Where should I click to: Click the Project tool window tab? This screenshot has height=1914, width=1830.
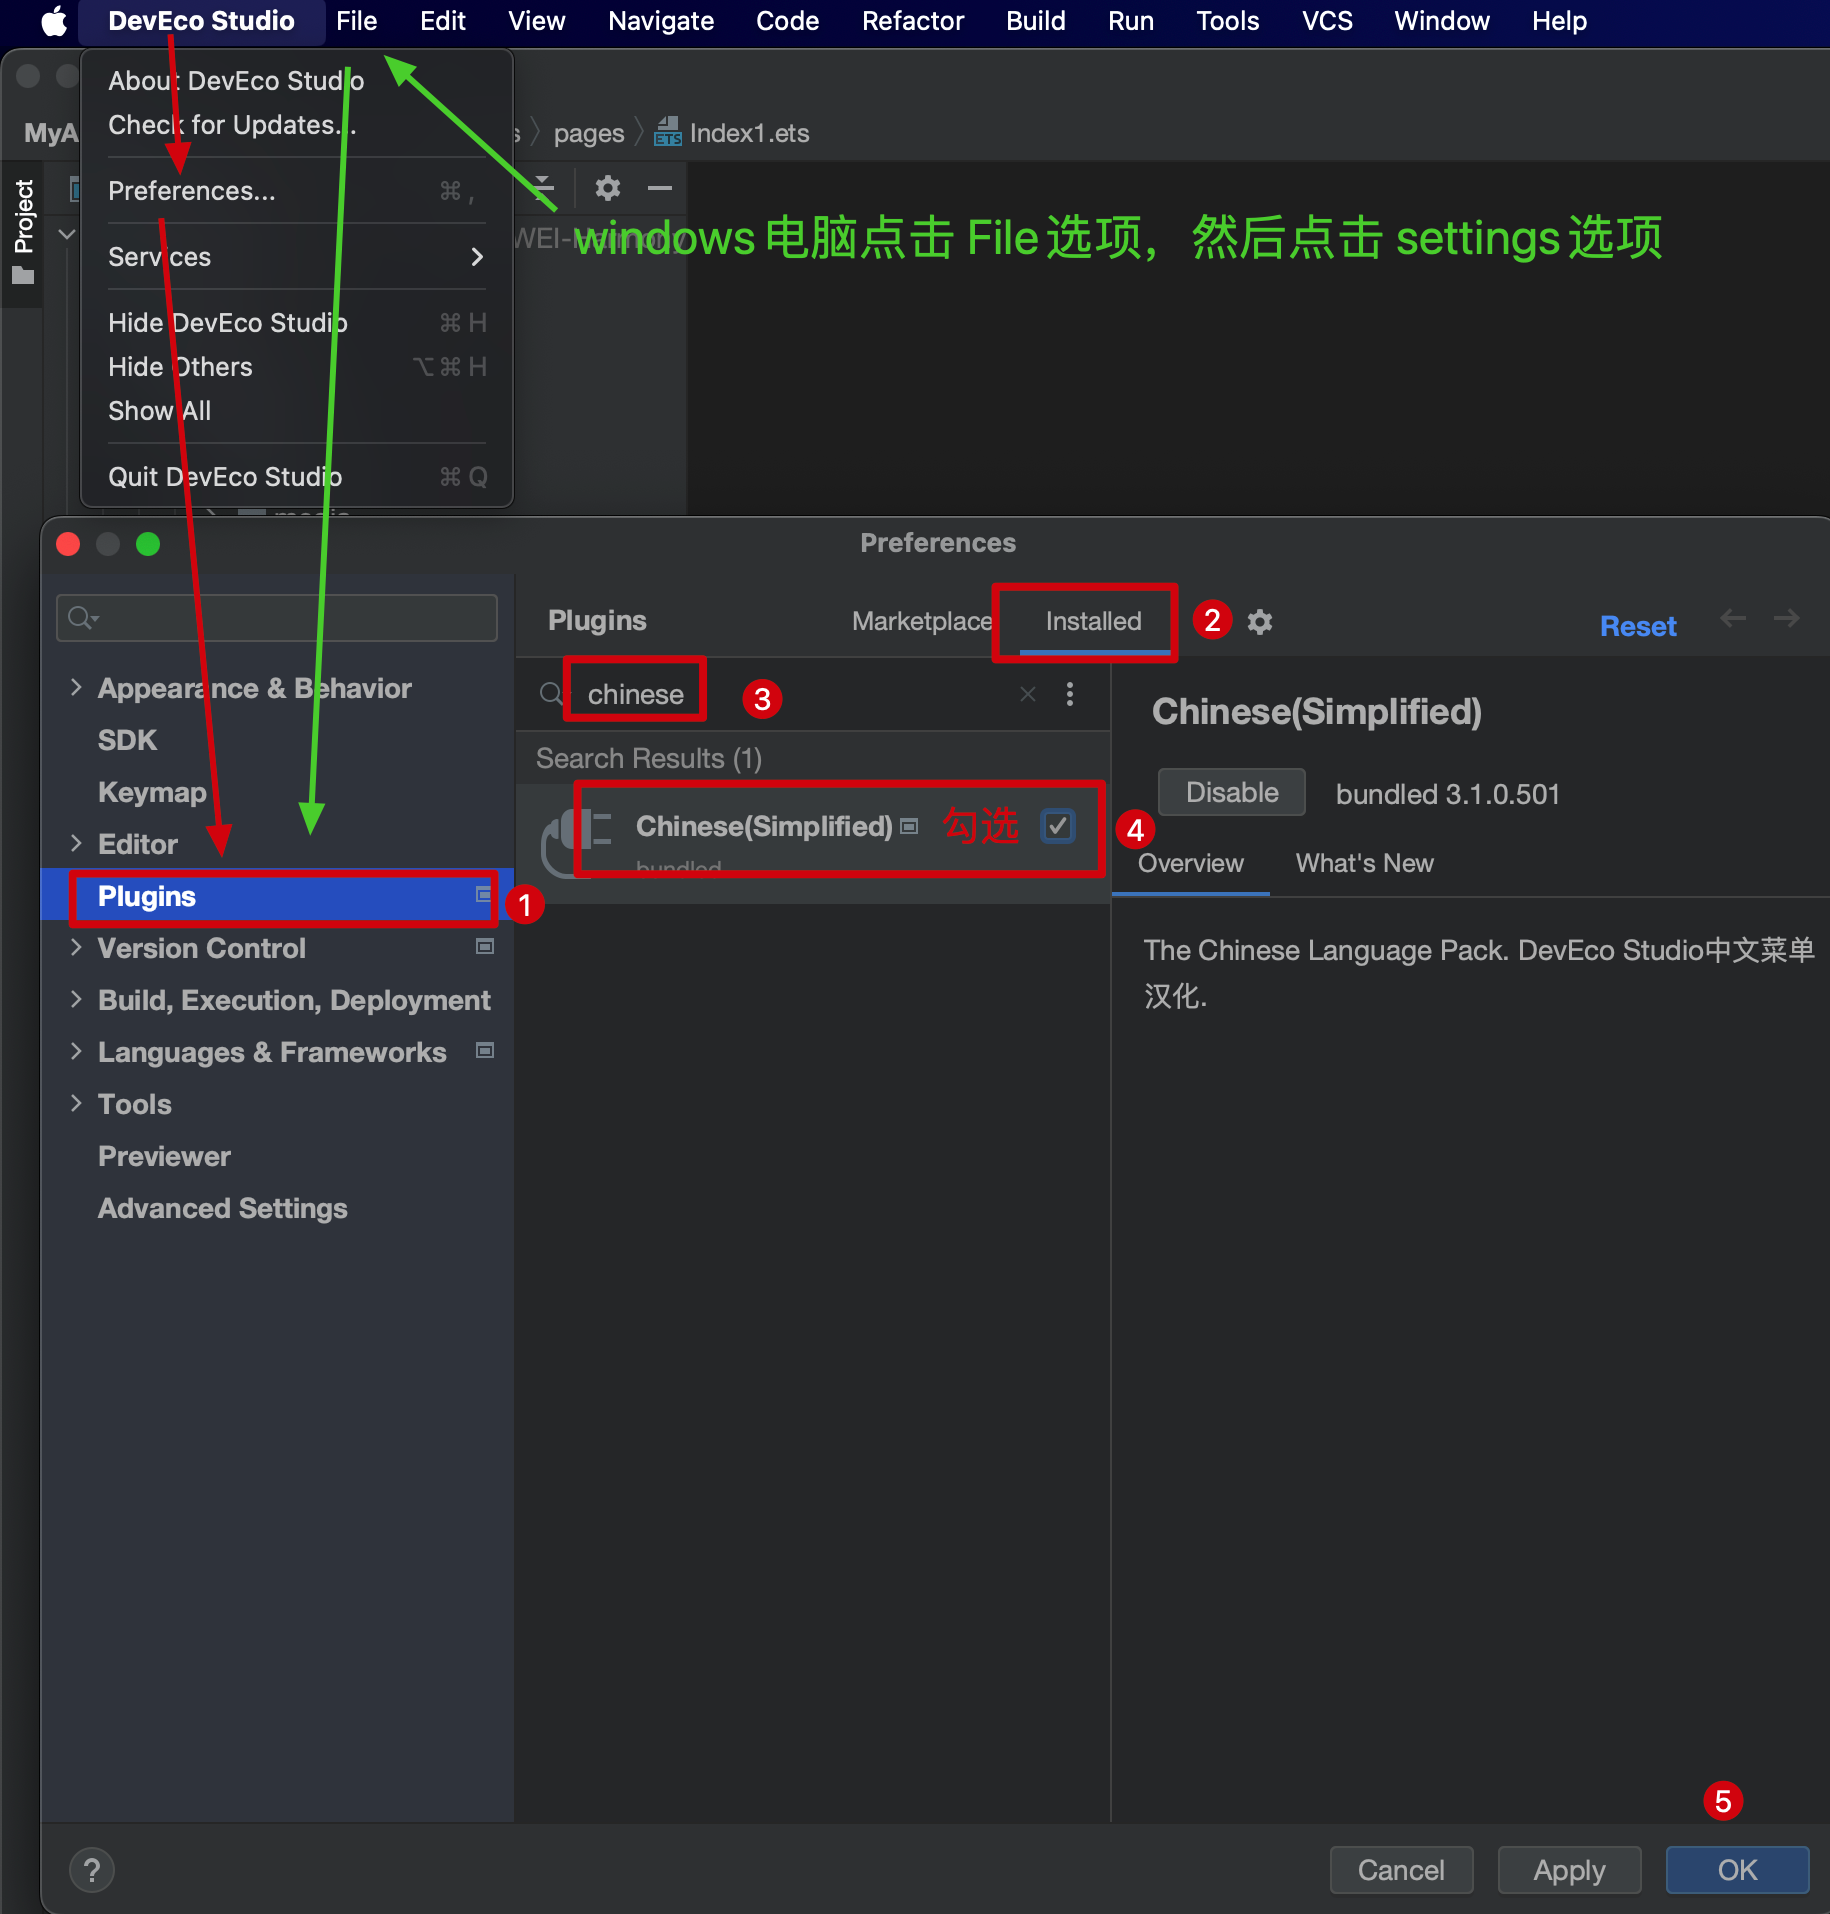[x=23, y=232]
